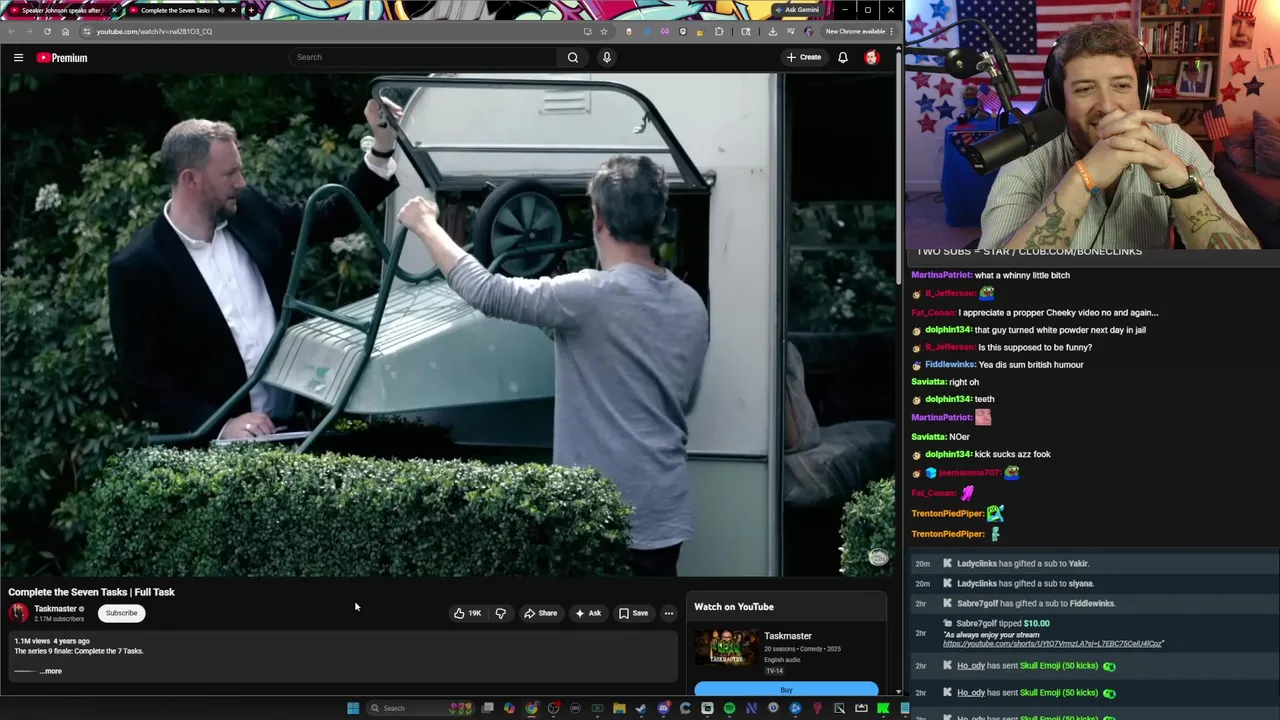Viewport: 1280px width, 720px height.
Task: Click the blue Buy button
Action: pyautogui.click(x=786, y=690)
